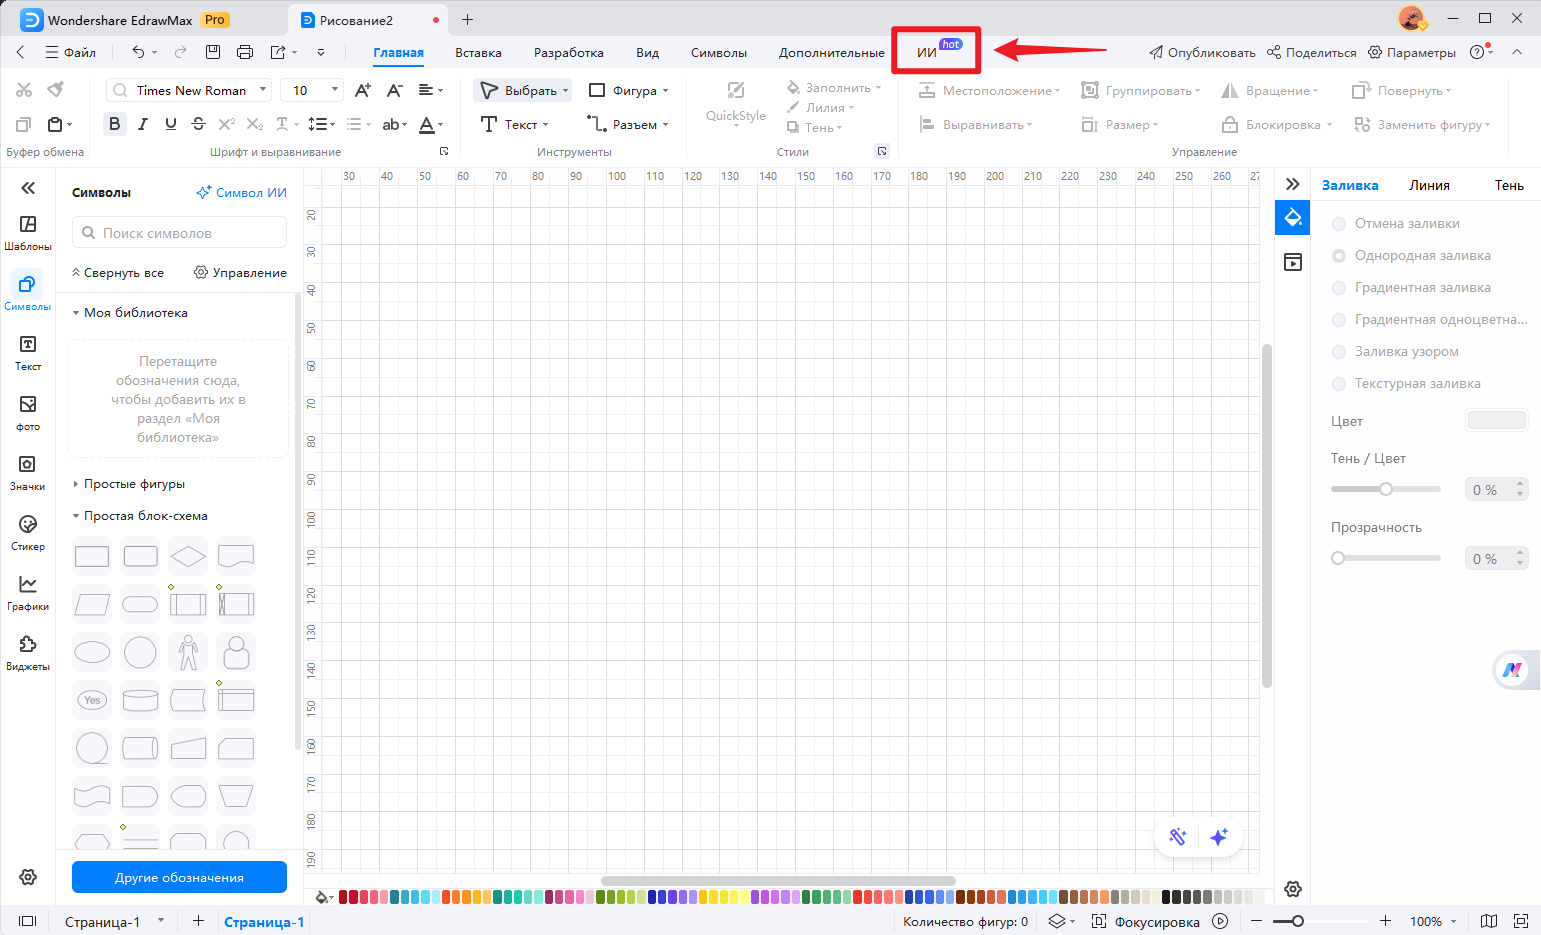The height and width of the screenshot is (935, 1541).
Task: Click the Опубликовать publish button
Action: point(1202,53)
